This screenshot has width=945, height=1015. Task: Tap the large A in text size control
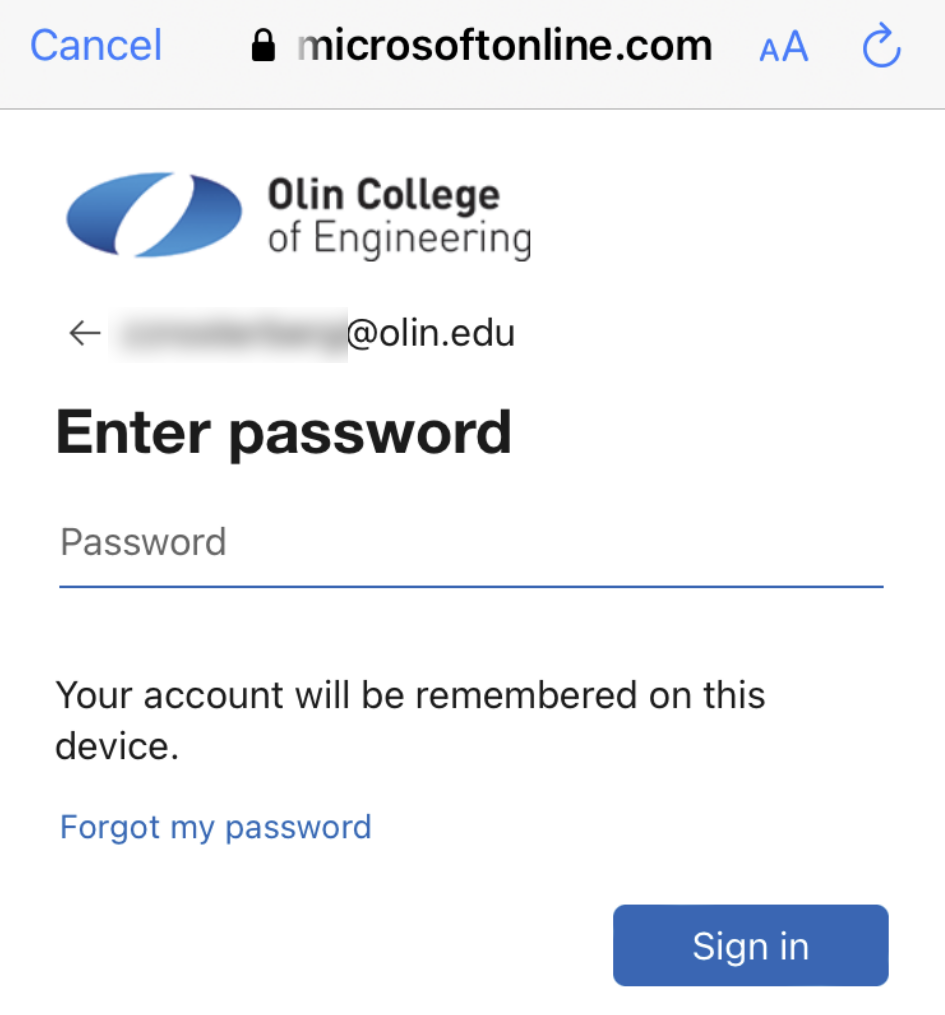tap(795, 46)
